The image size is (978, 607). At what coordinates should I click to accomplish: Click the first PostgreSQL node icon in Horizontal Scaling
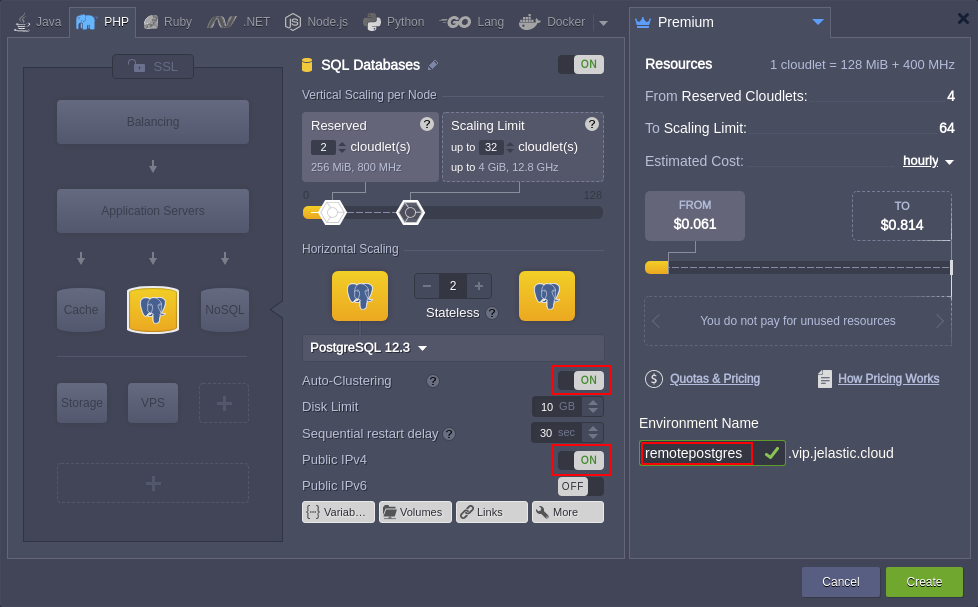tap(360, 296)
